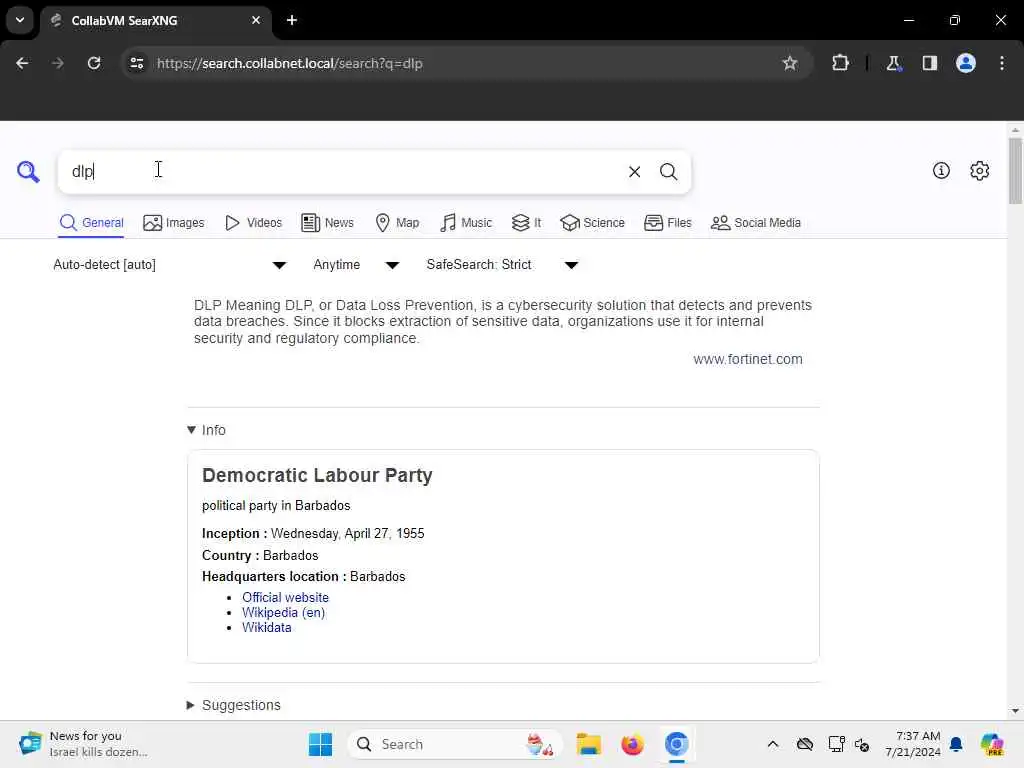Open the Anytime time range dropdown
1024x768 pixels.
pyautogui.click(x=356, y=264)
